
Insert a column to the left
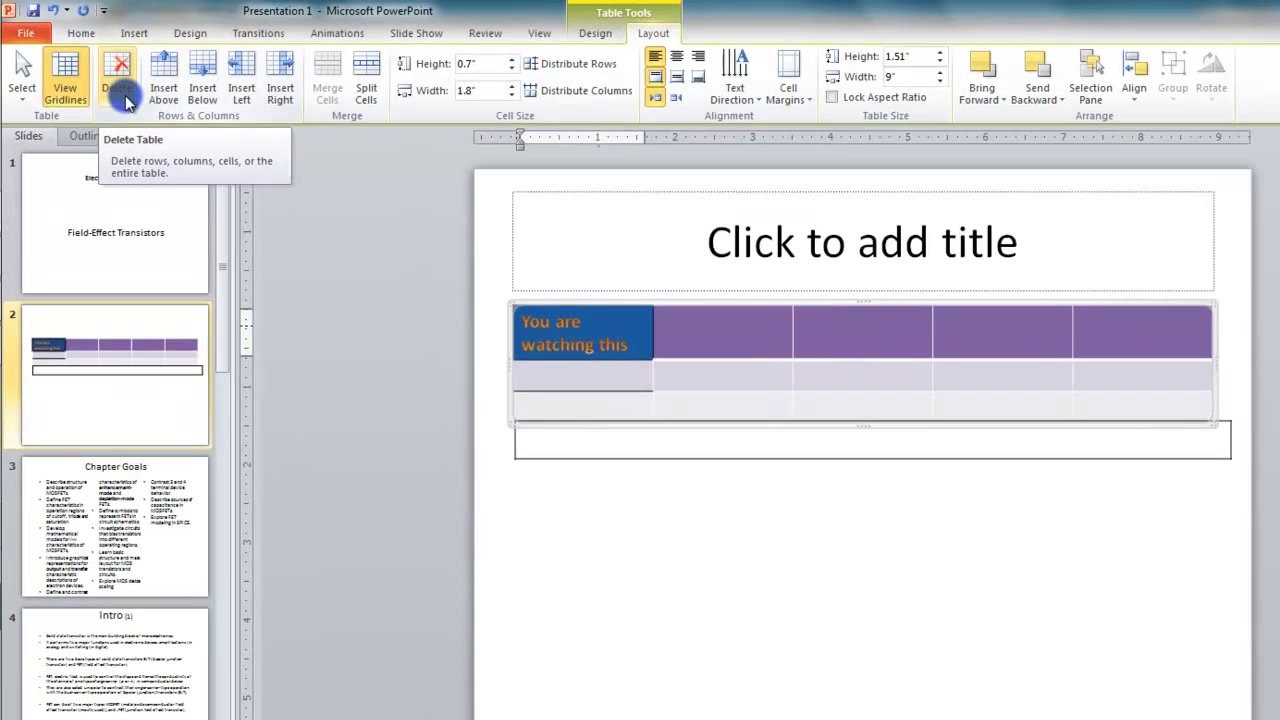pyautogui.click(x=241, y=78)
